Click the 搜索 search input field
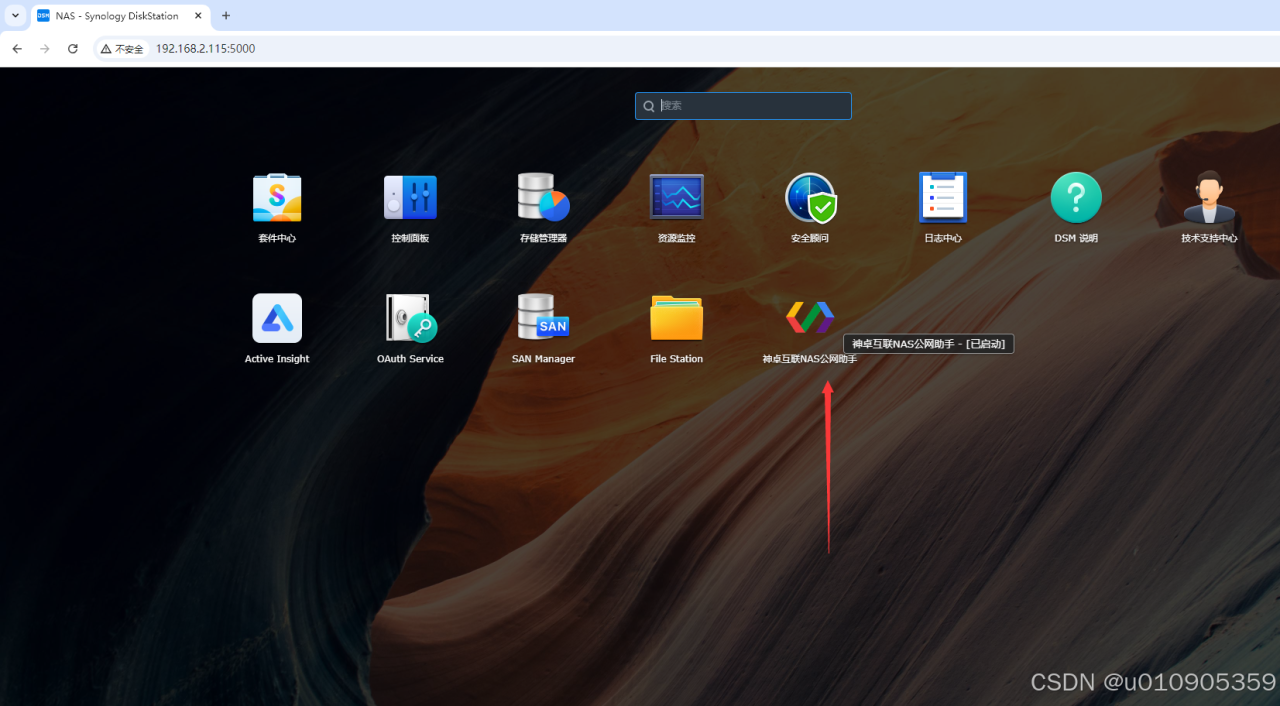Screen dimensions: 1280x706 tap(752, 106)
